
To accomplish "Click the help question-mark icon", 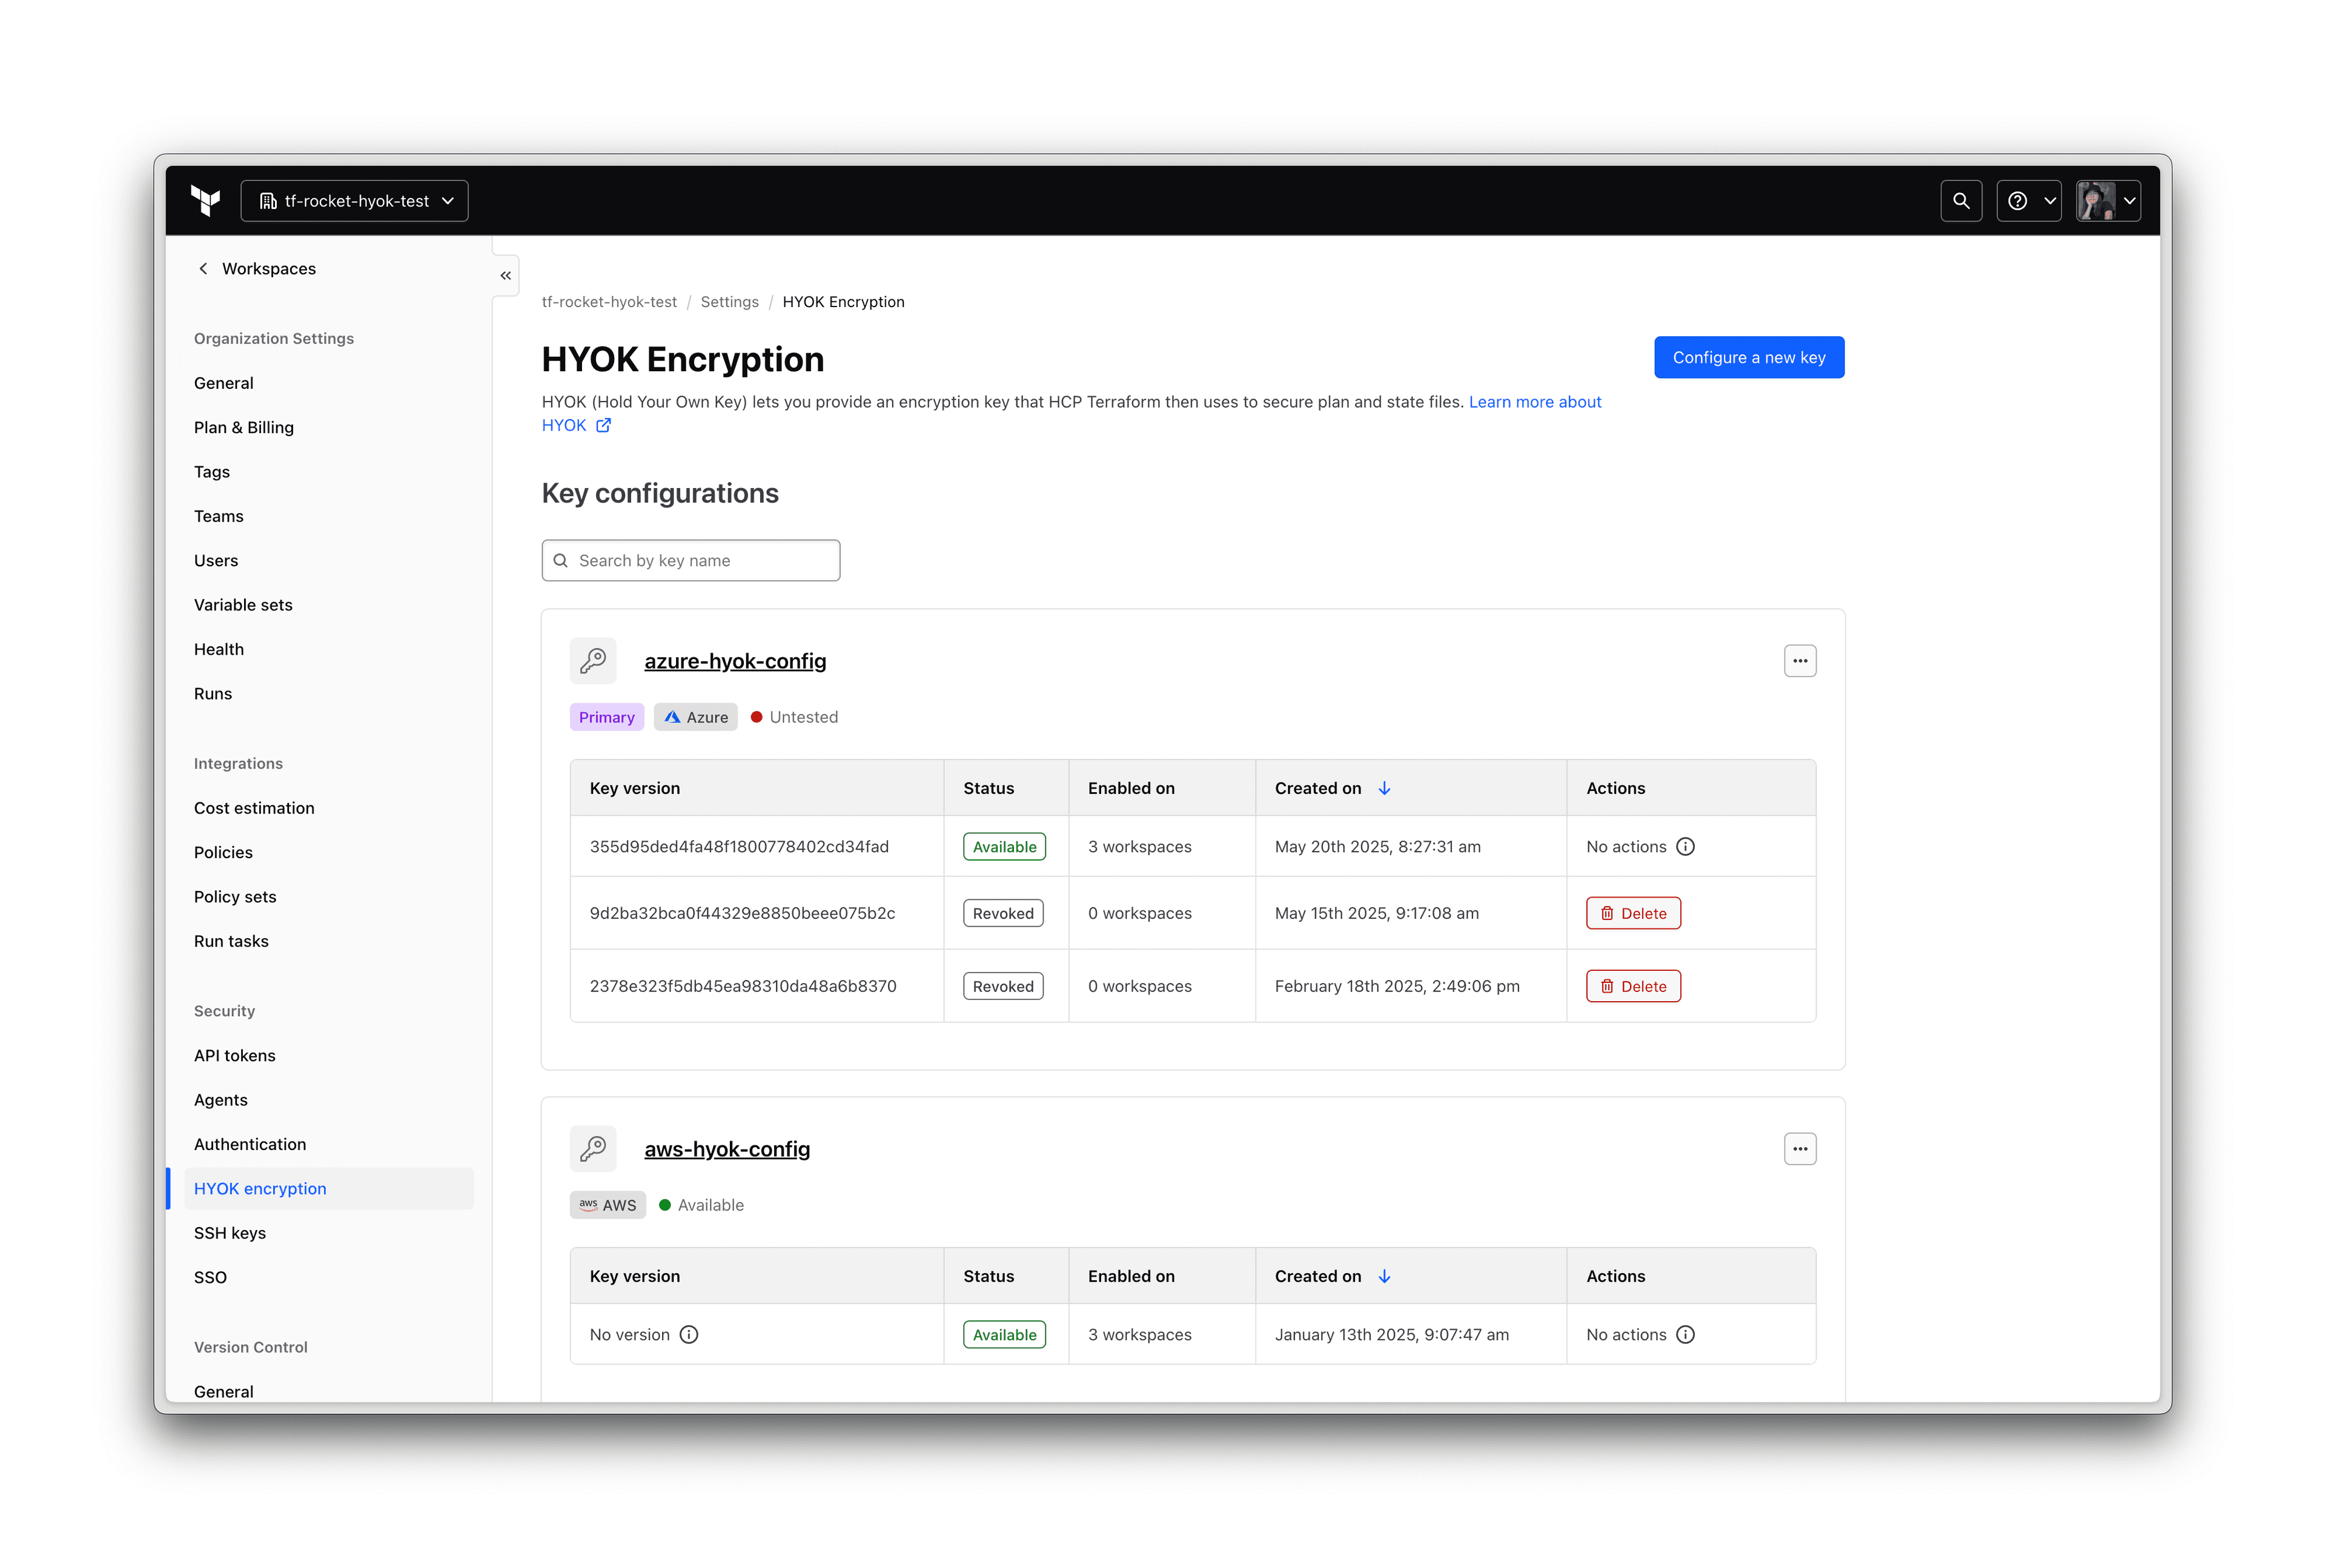I will coord(2019,200).
